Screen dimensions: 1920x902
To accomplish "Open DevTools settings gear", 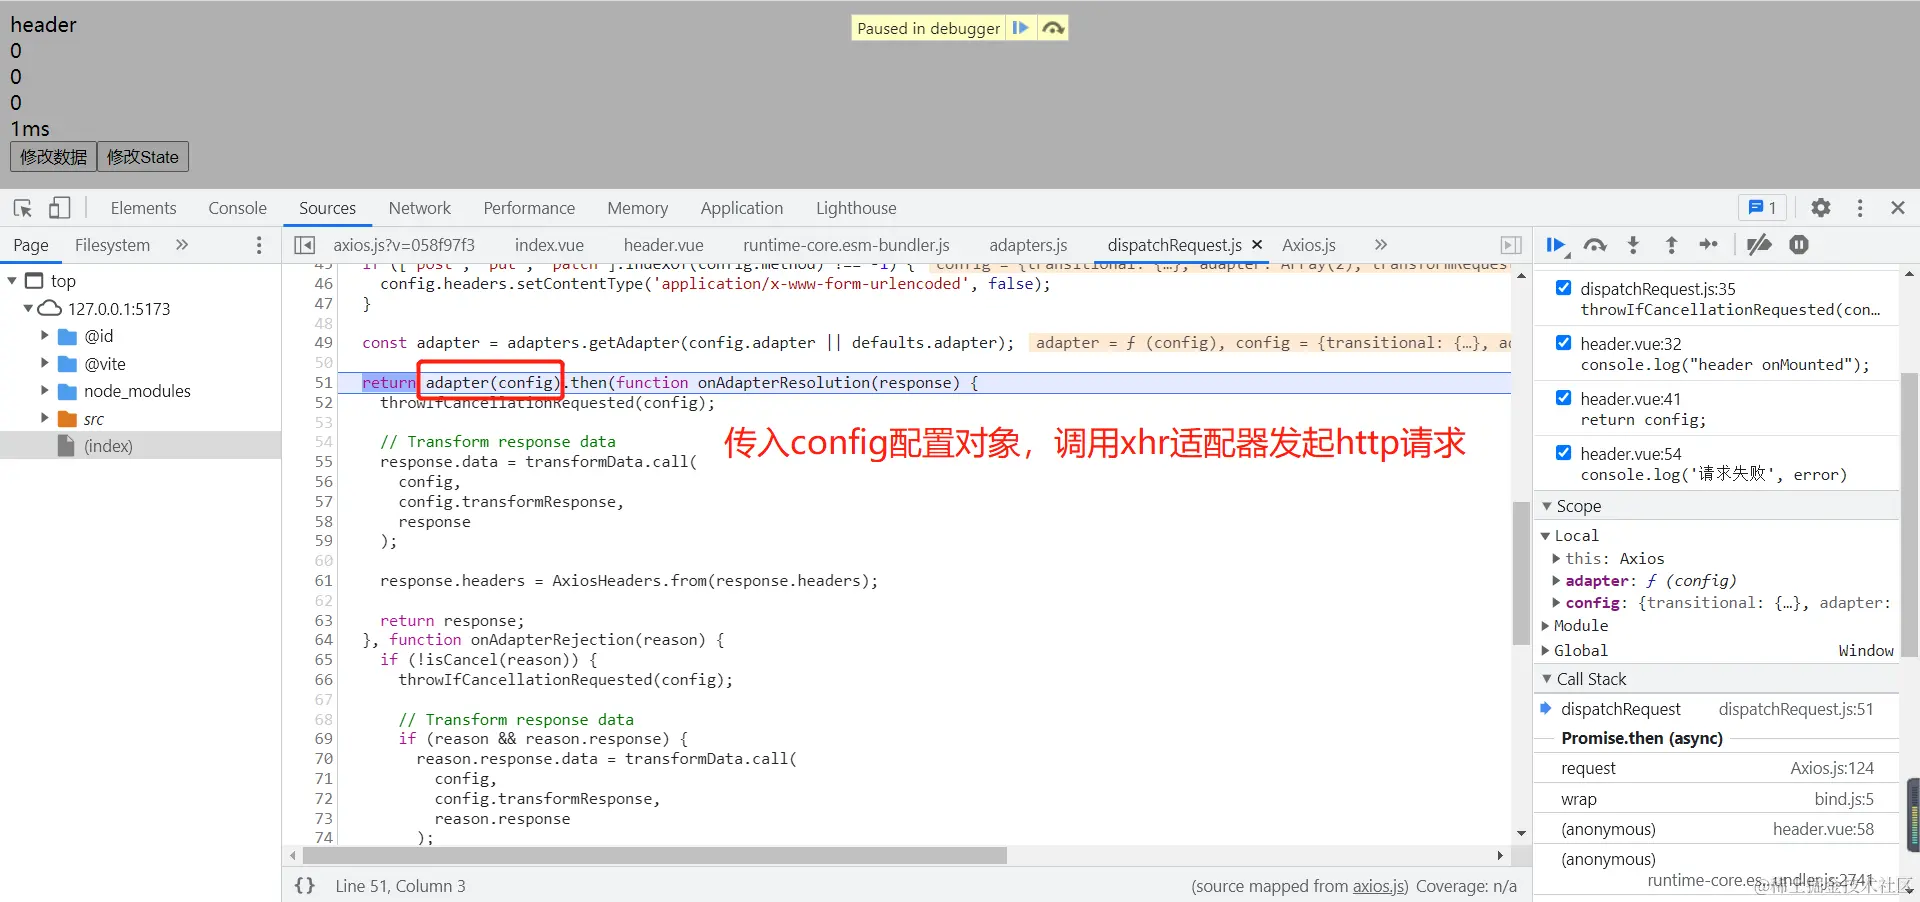I will (x=1821, y=208).
